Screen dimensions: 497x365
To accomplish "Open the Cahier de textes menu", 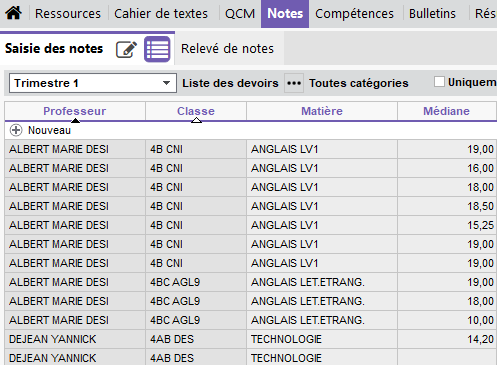I will [161, 14].
